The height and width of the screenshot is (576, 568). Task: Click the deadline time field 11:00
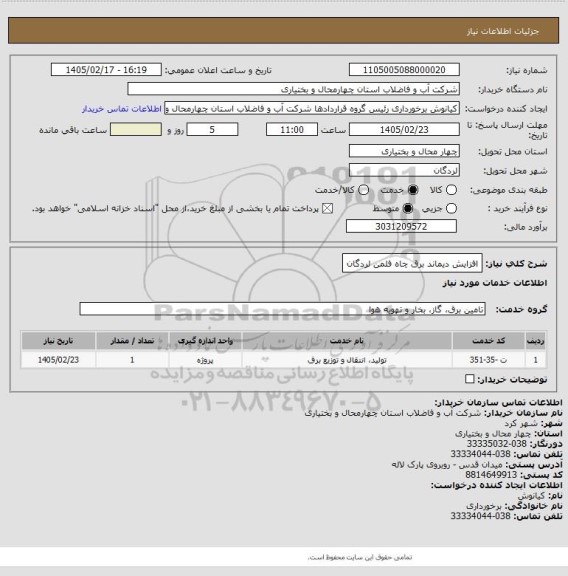tap(292, 130)
